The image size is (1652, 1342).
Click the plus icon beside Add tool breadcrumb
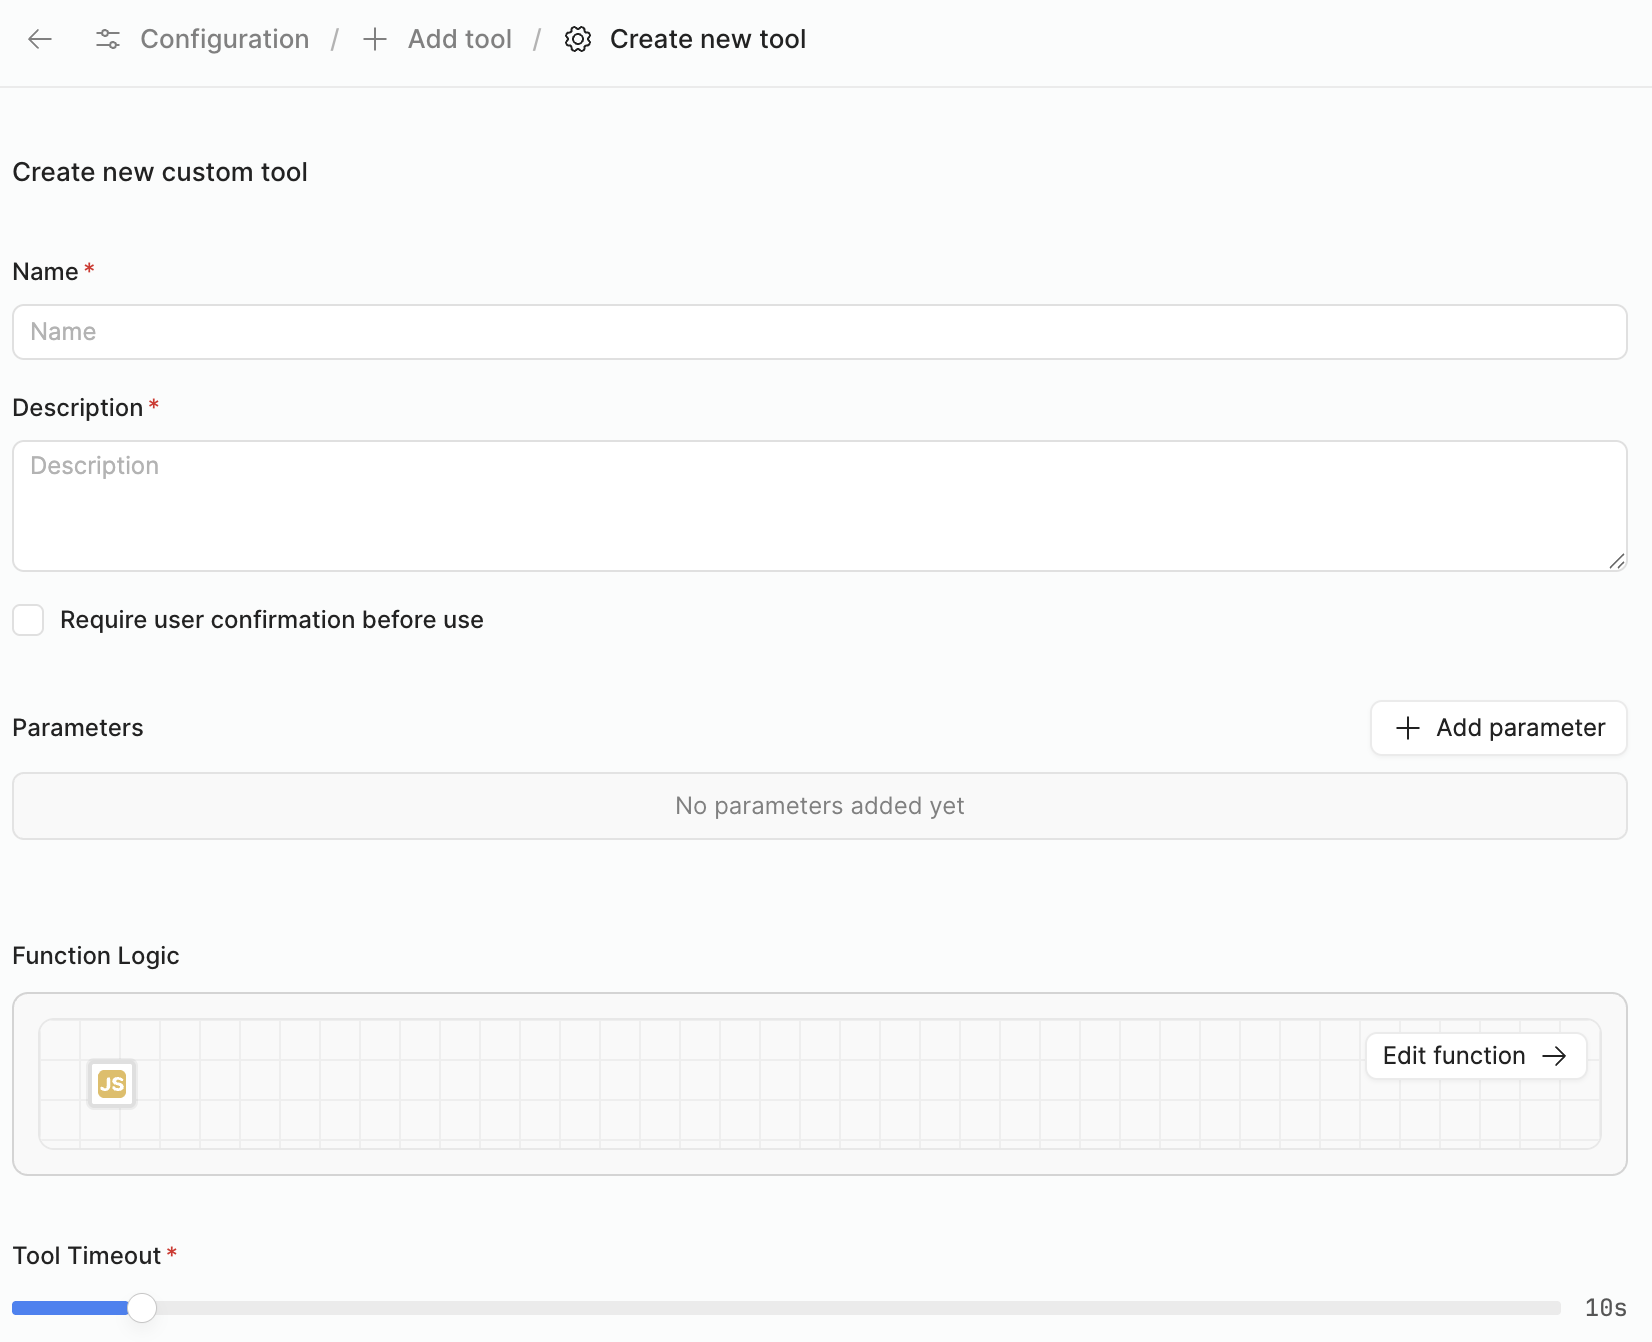375,39
